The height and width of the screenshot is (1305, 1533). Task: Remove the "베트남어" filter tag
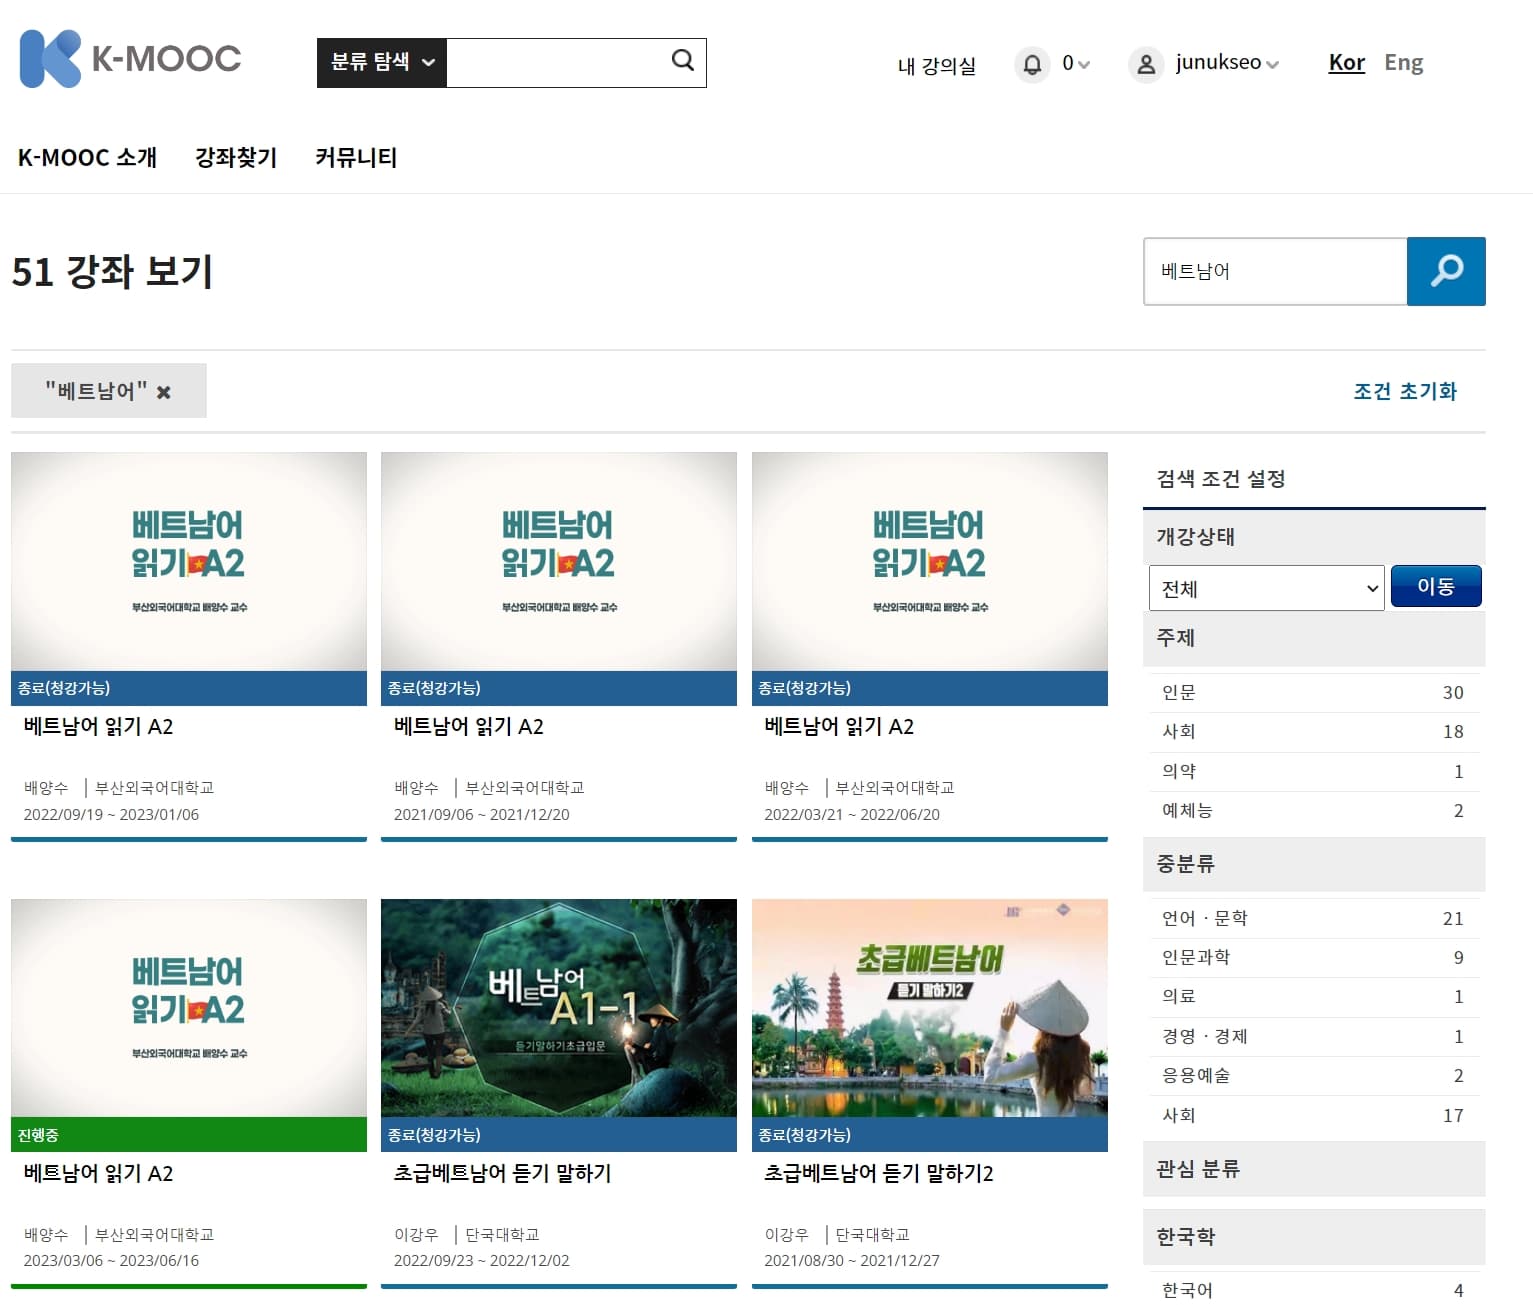[164, 392]
